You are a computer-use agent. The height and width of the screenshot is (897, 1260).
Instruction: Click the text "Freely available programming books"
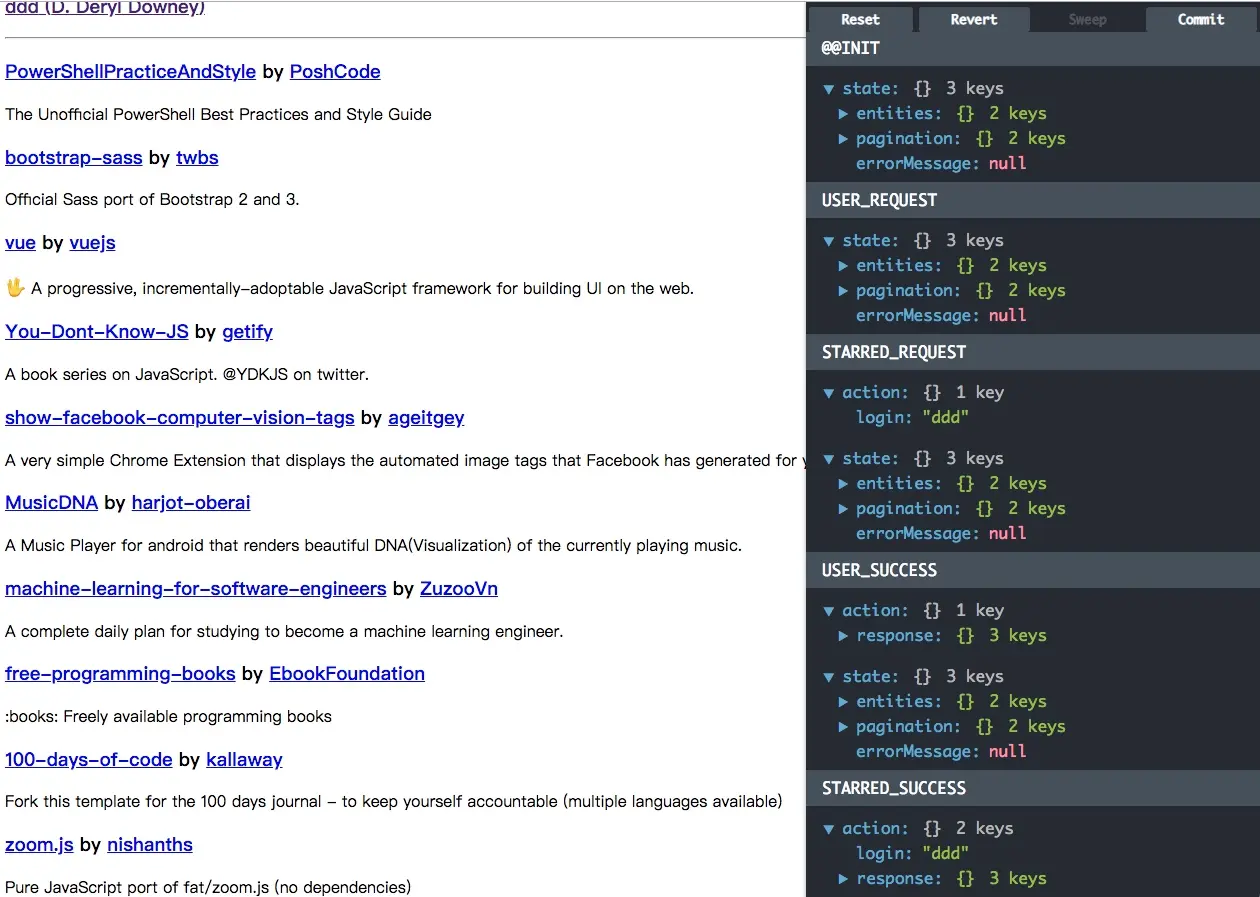pos(197,717)
